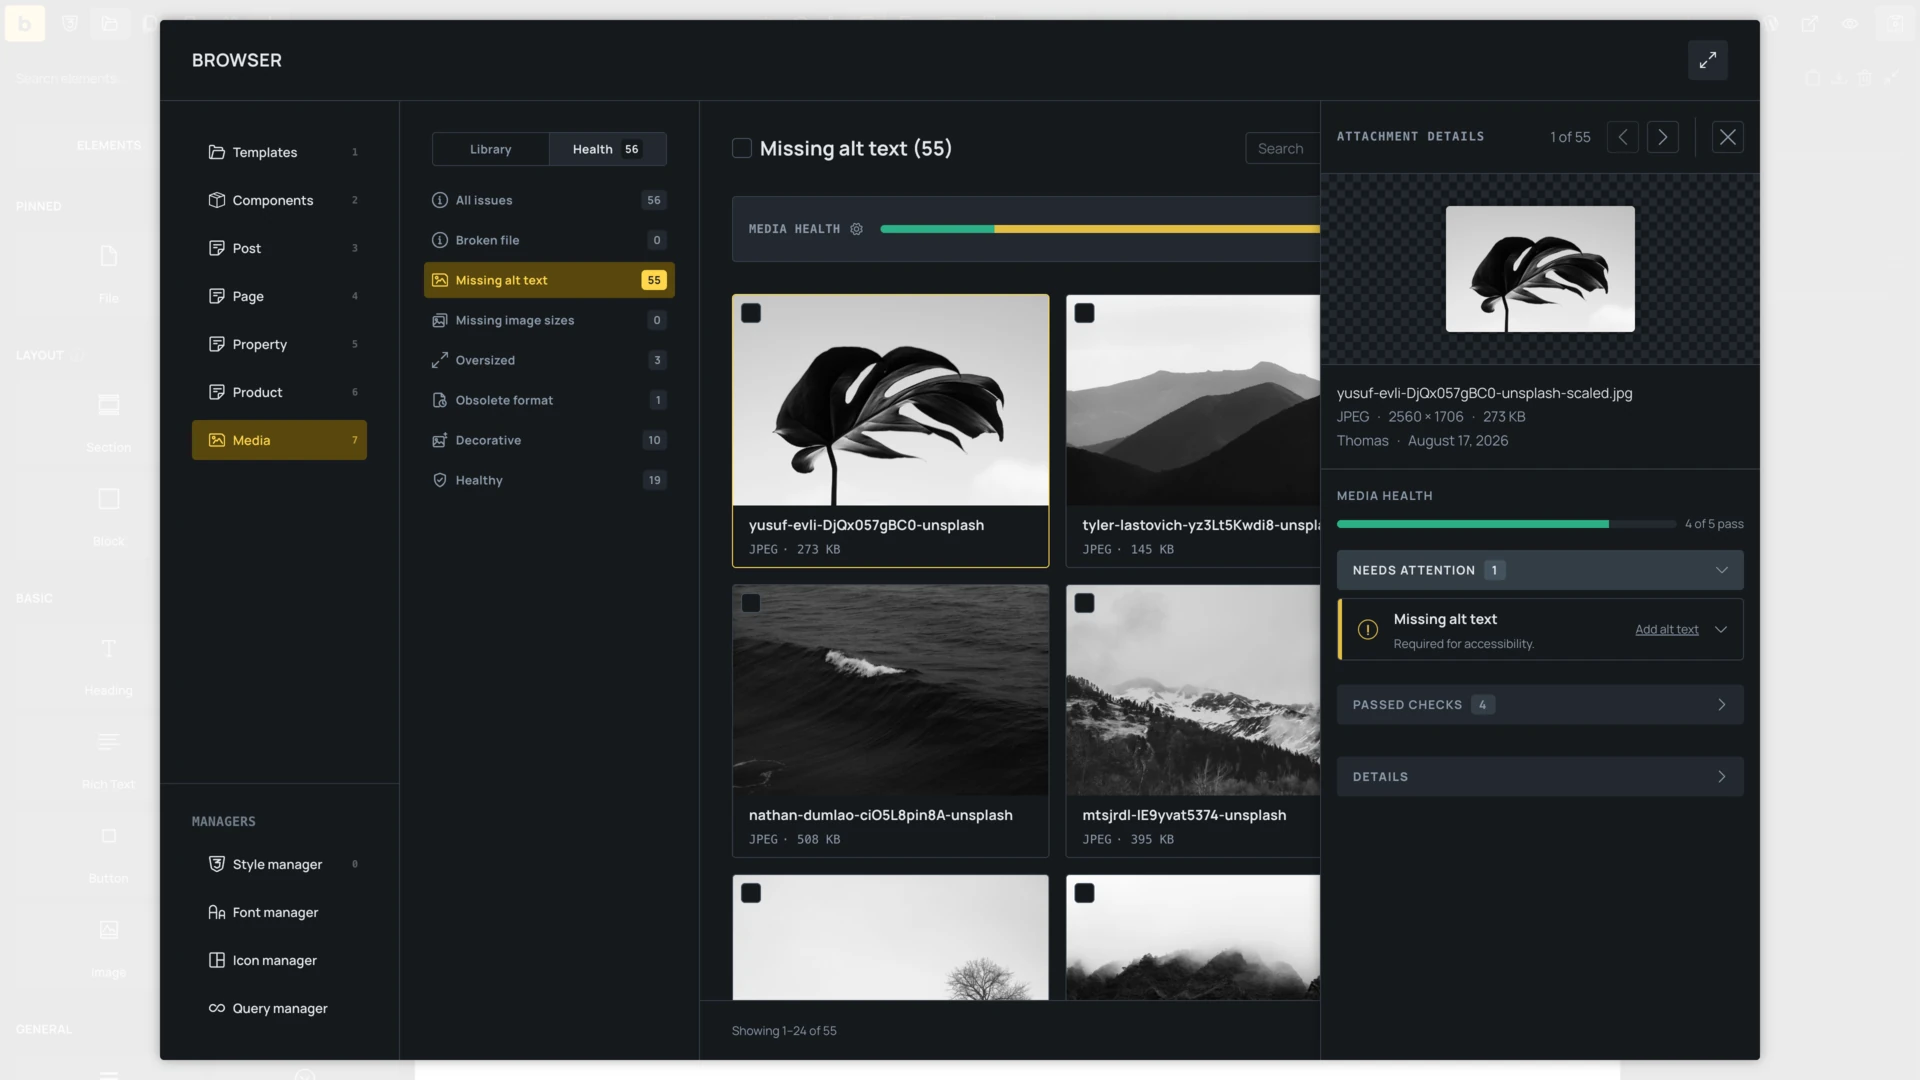This screenshot has width=1920, height=1080.
Task: Click the 'Missing alt text (55)' heading
Action: [856, 148]
